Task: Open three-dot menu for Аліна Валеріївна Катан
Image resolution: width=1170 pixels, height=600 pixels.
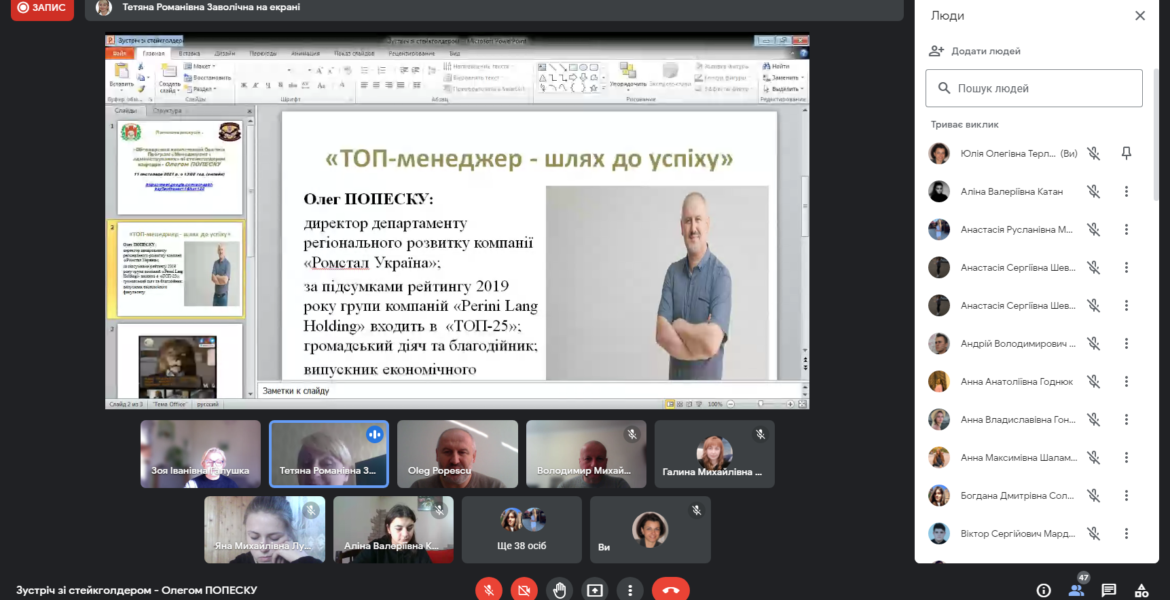Action: (1127, 192)
